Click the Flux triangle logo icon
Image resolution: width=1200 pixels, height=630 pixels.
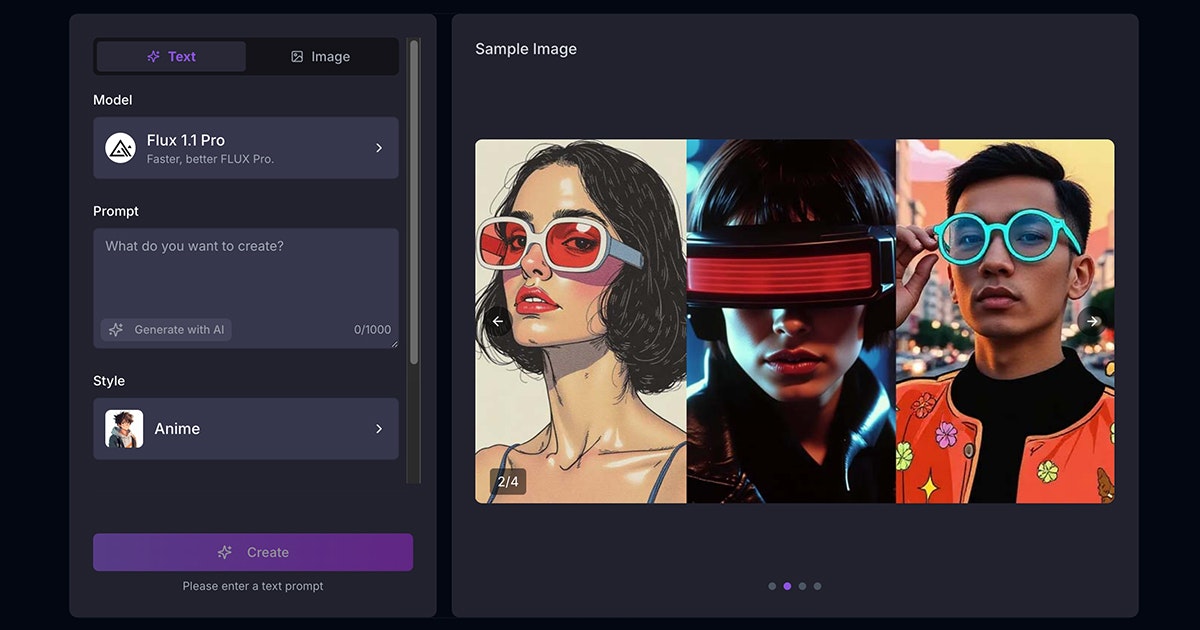click(x=122, y=148)
